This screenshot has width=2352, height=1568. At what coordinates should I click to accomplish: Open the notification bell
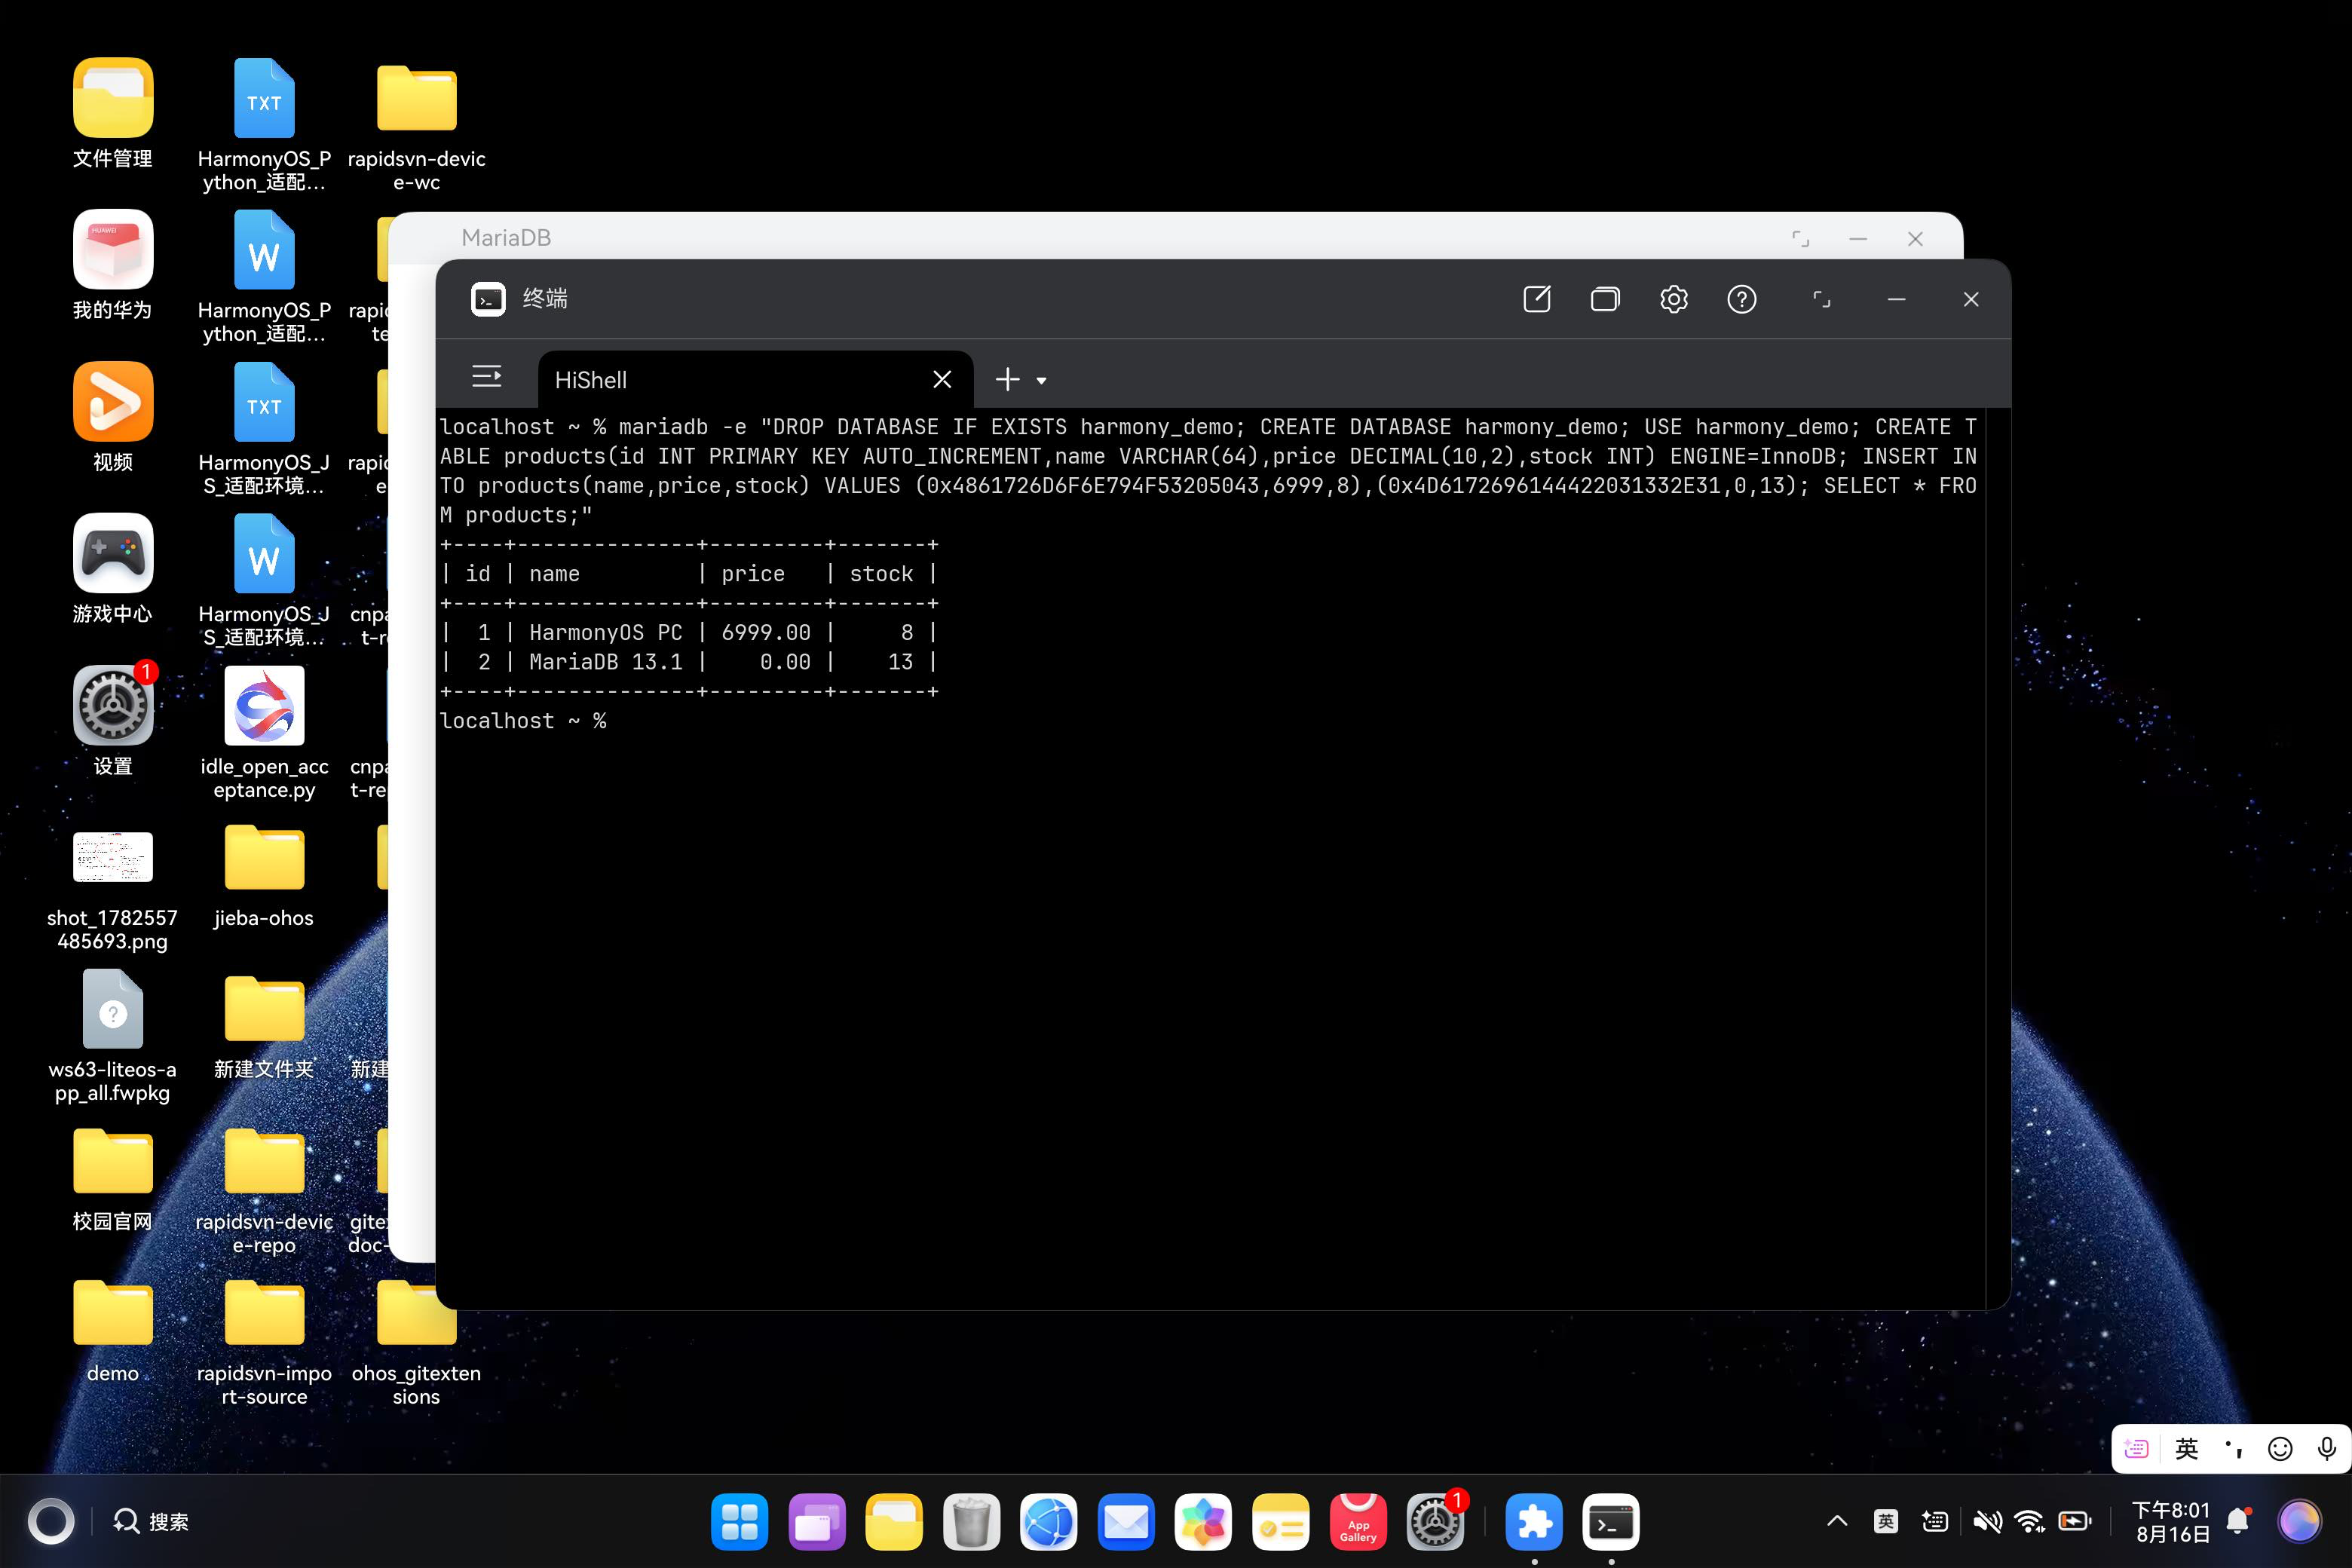point(2239,1521)
